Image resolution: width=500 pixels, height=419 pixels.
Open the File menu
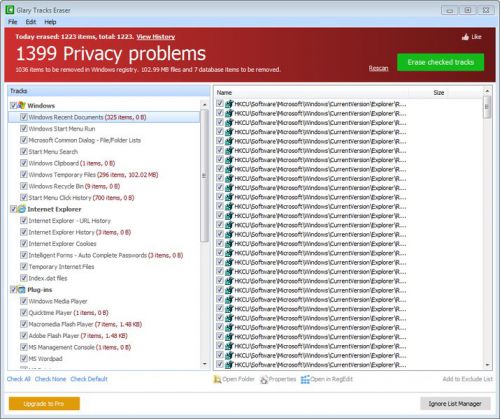click(x=13, y=22)
